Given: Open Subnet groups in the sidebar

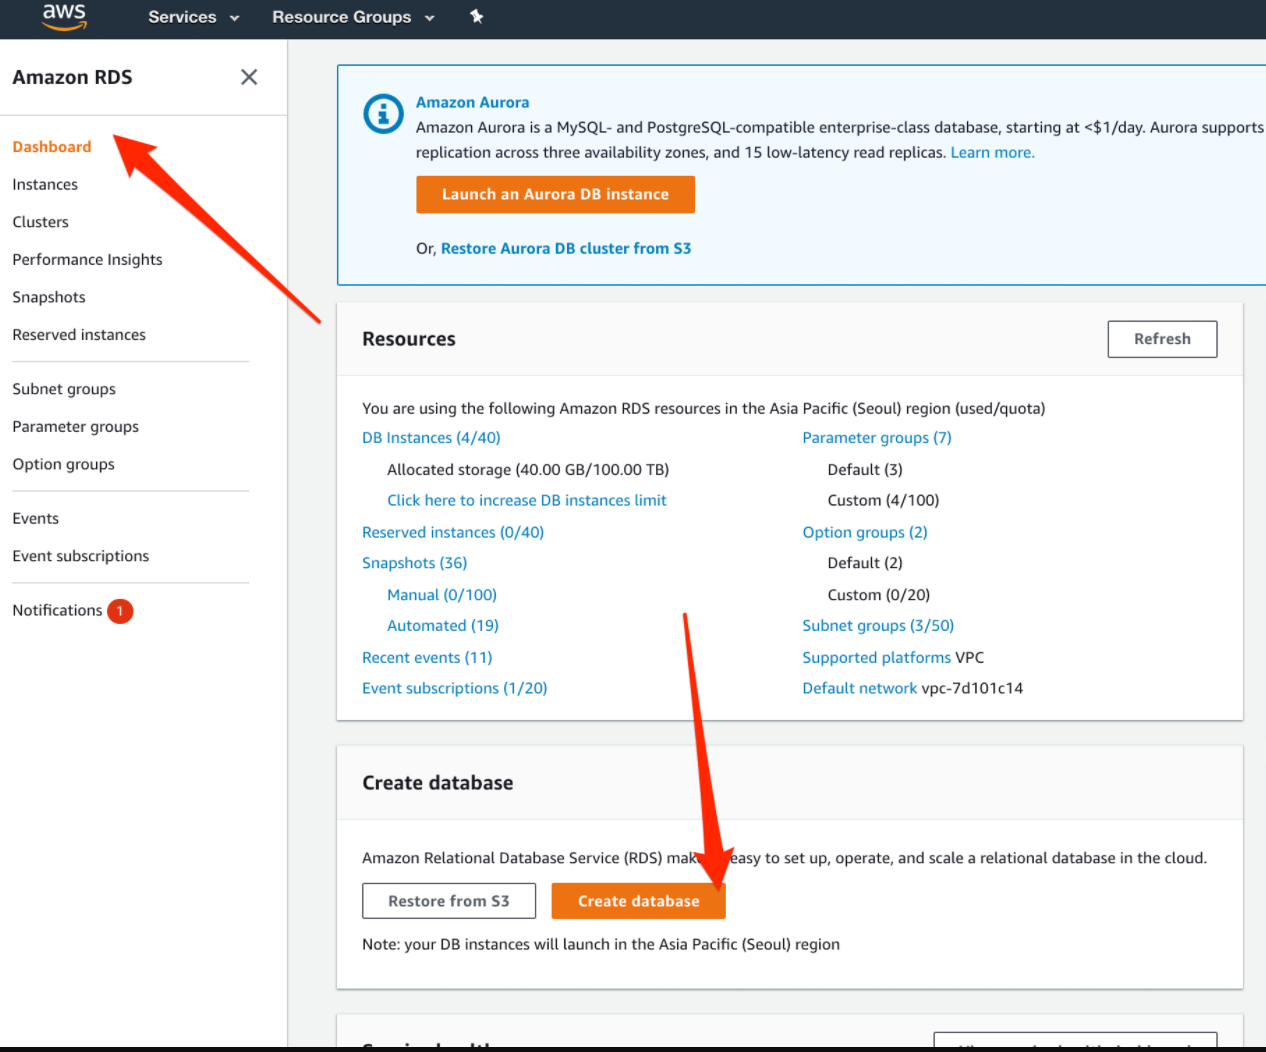Looking at the screenshot, I should tap(64, 389).
